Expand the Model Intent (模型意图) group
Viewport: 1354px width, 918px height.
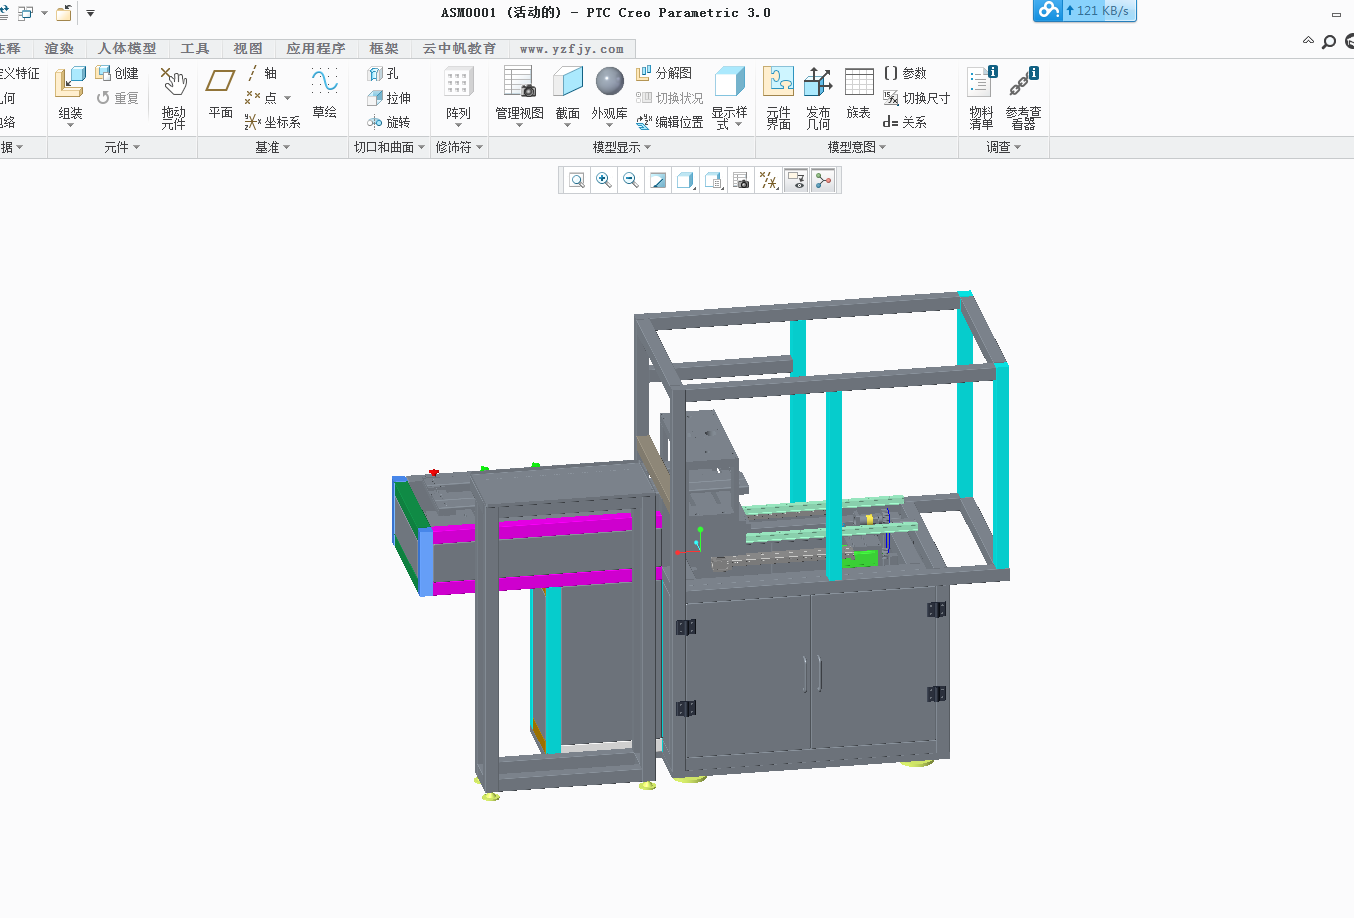pos(857,147)
